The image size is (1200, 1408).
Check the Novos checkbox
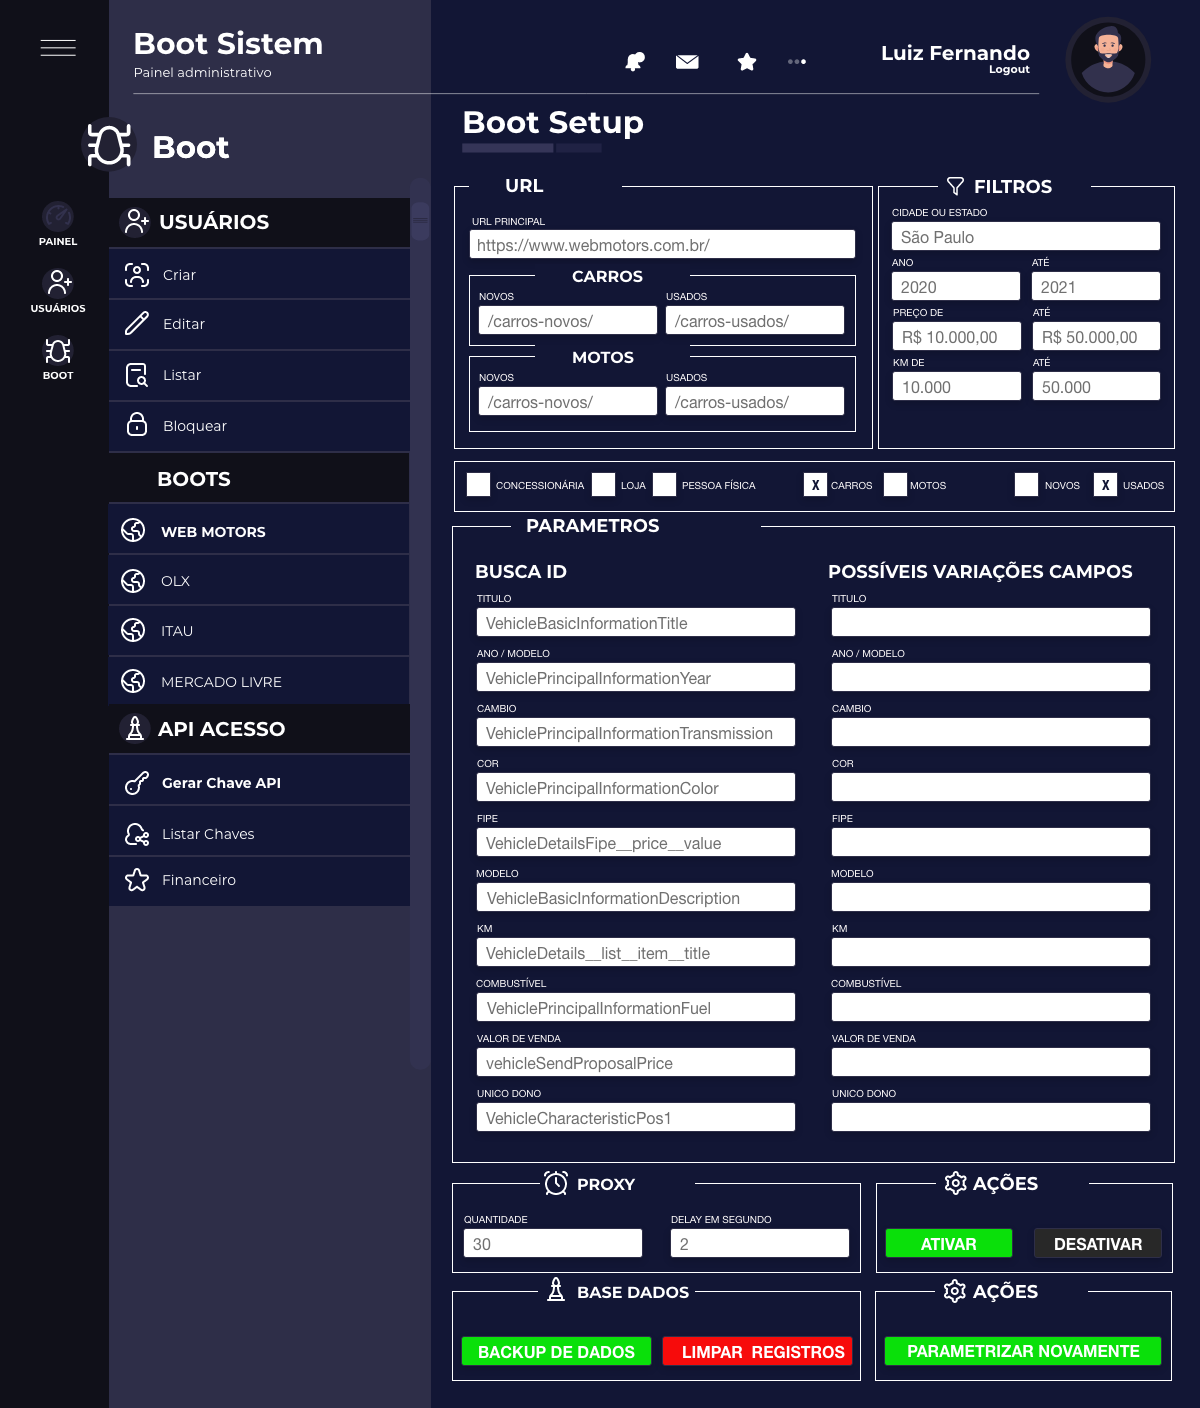point(1027,485)
